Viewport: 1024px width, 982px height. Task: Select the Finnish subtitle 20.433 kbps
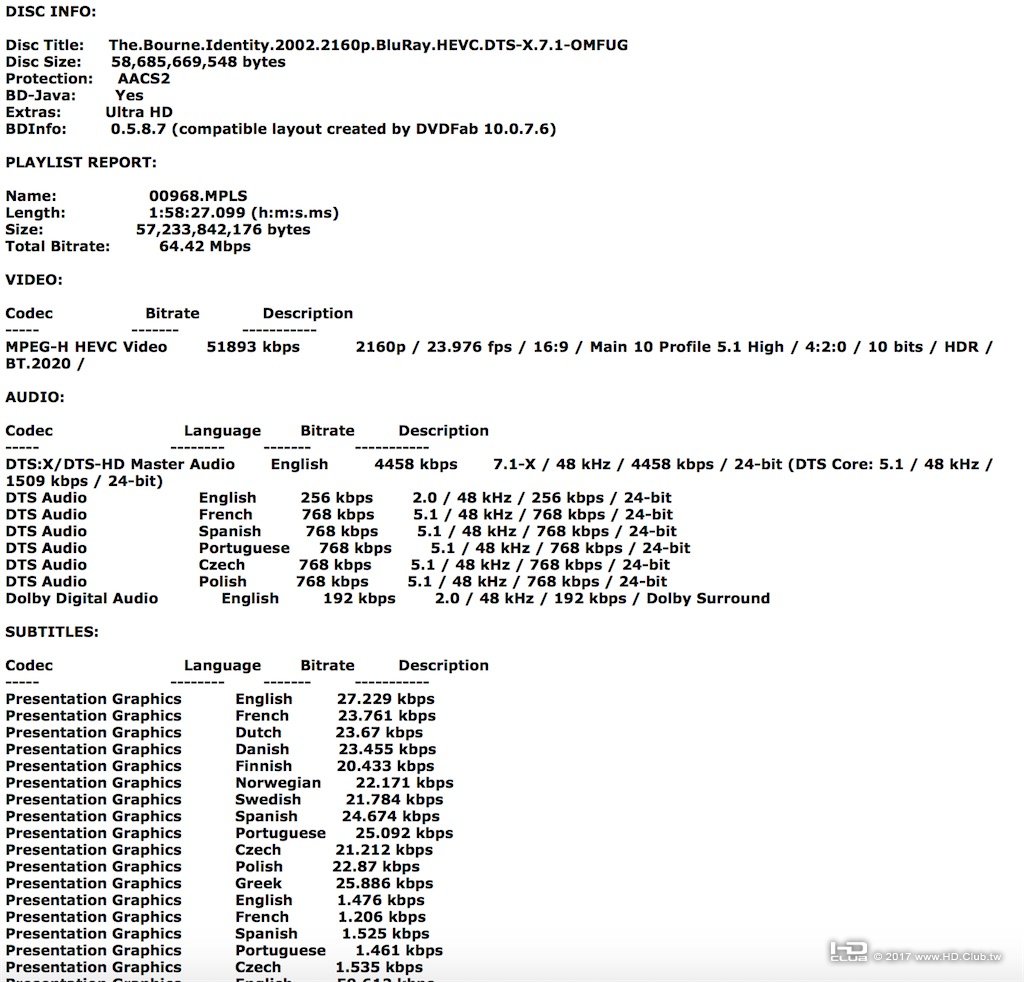point(385,767)
